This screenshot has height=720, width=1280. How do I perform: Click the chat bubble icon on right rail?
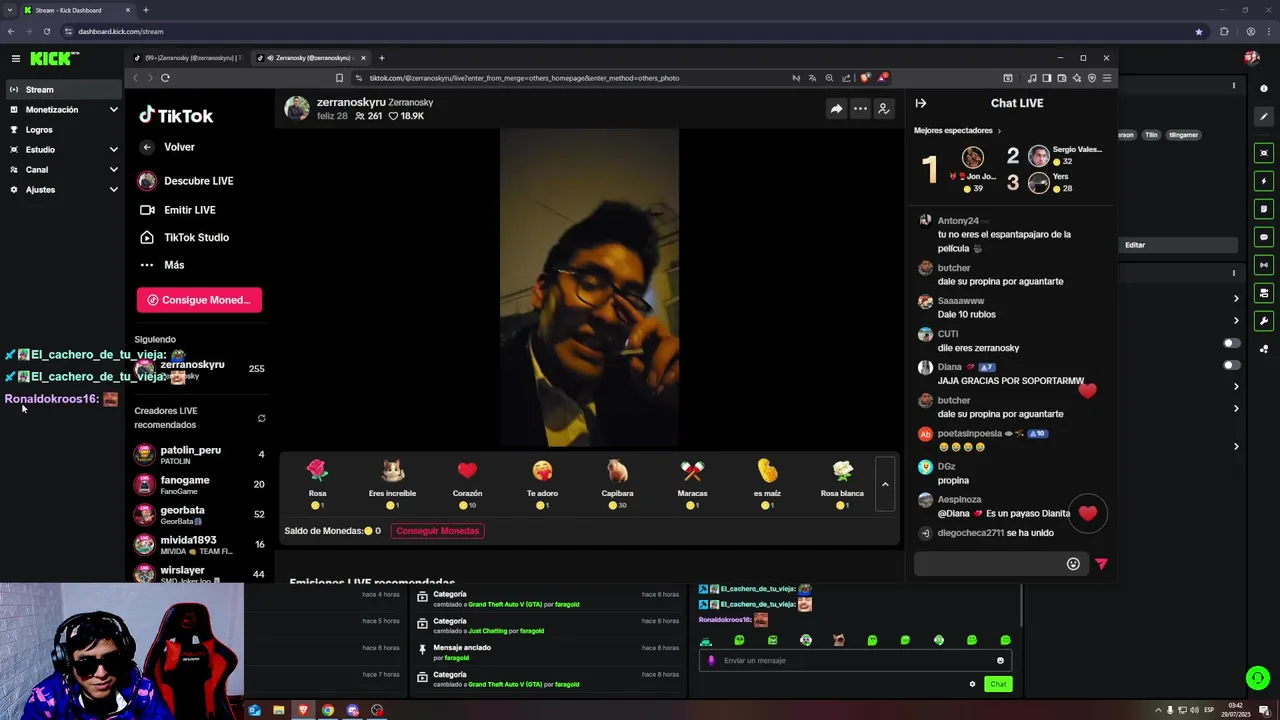pyautogui.click(x=1264, y=237)
